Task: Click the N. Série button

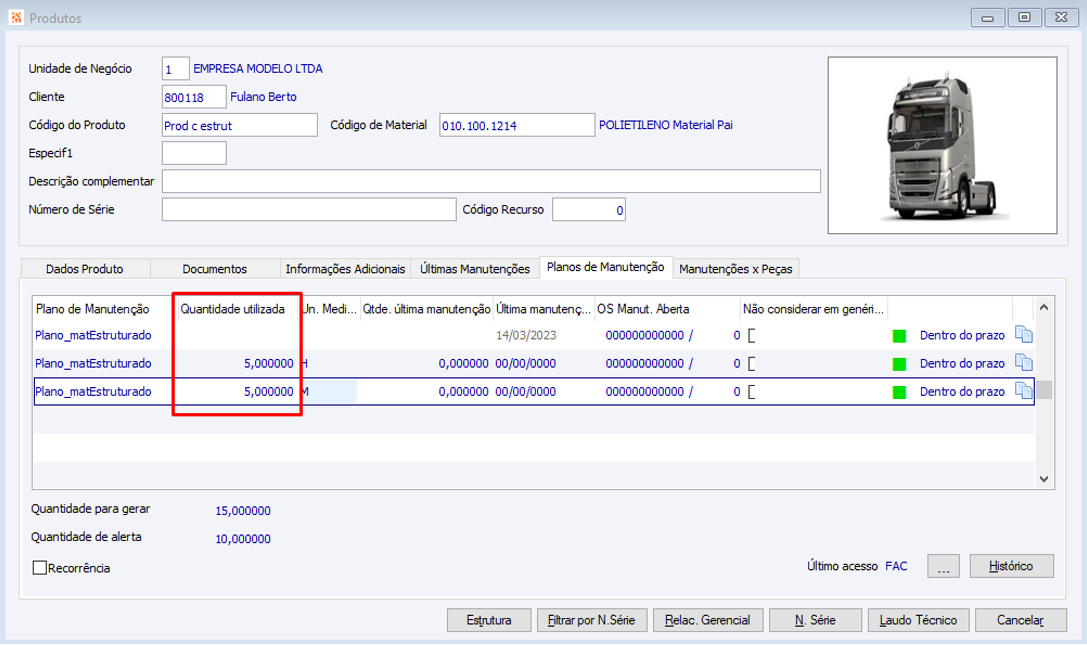Action: [815, 620]
